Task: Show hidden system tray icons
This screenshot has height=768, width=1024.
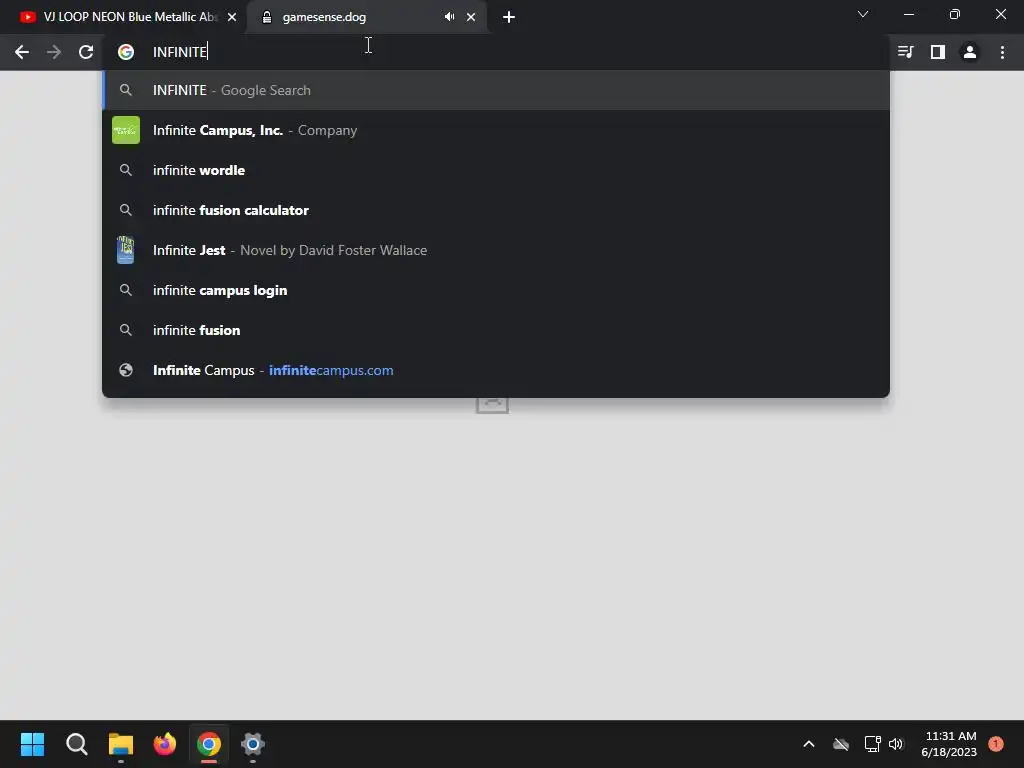Action: [808, 744]
